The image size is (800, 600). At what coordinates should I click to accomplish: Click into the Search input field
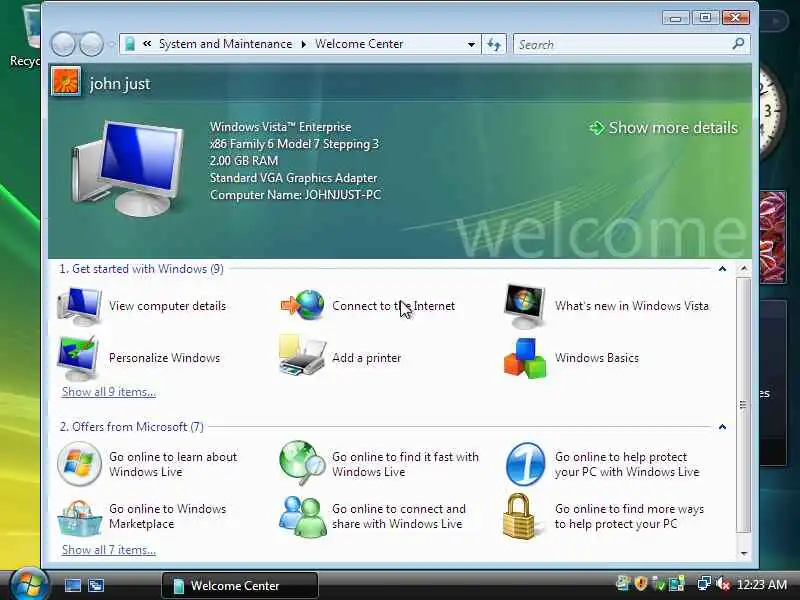(x=622, y=44)
